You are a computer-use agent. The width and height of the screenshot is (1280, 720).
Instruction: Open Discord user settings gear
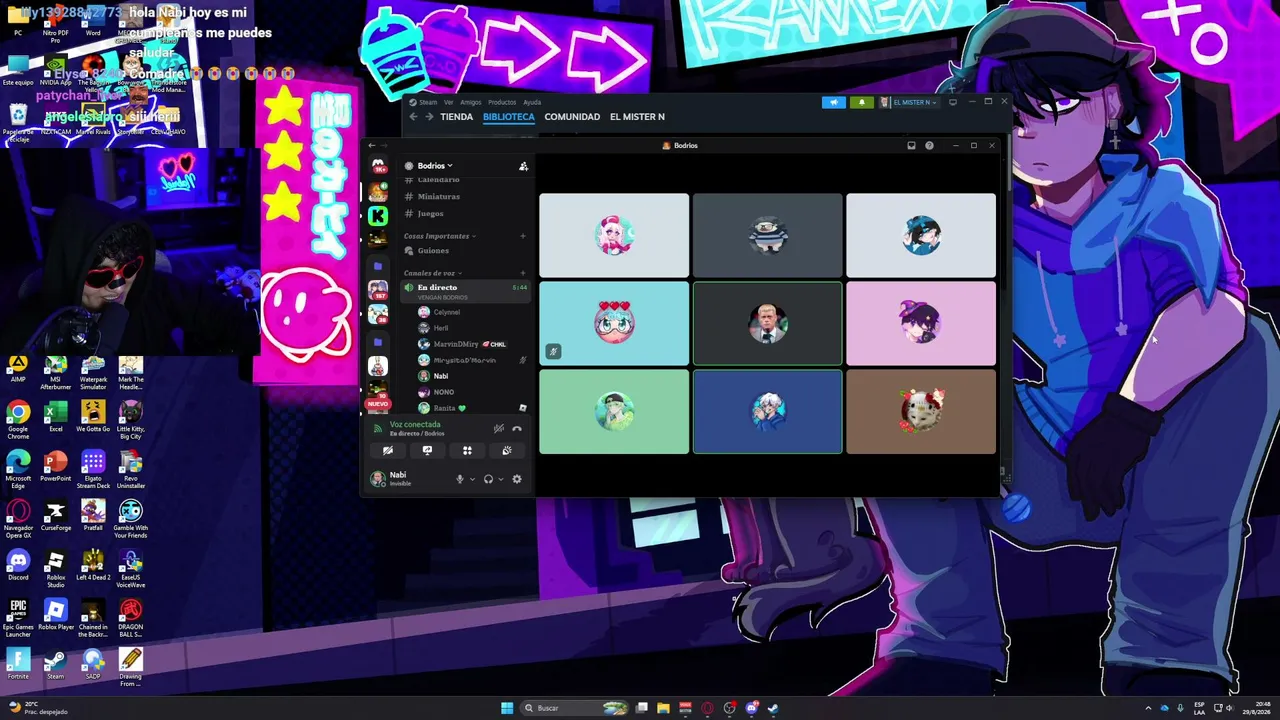coord(517,479)
